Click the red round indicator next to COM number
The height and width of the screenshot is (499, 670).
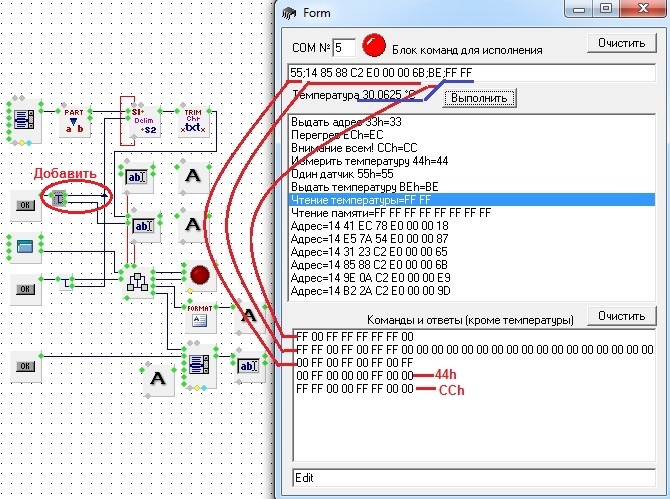click(375, 45)
